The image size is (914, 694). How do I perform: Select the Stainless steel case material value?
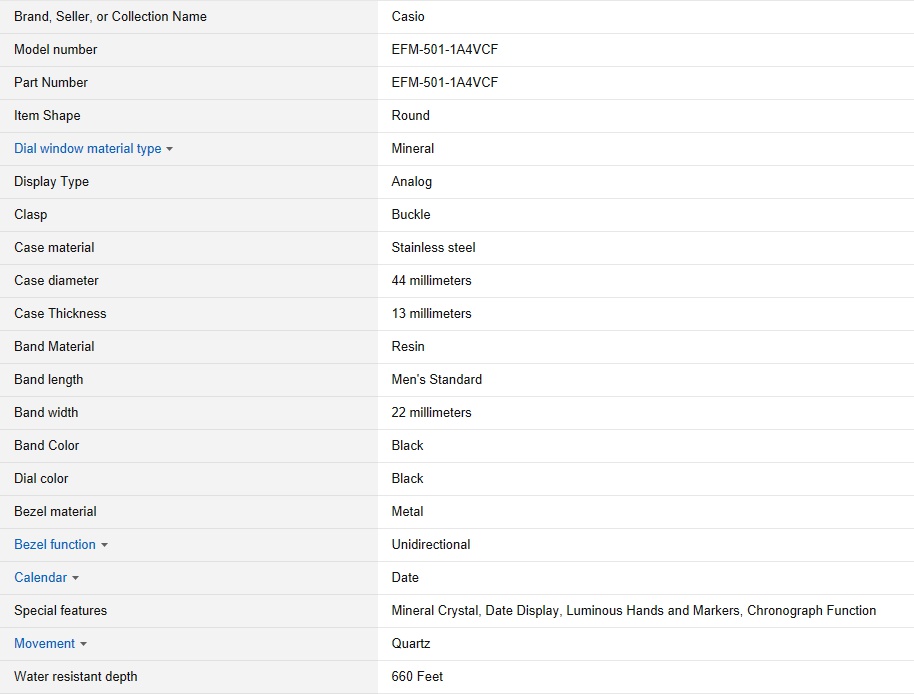433,248
